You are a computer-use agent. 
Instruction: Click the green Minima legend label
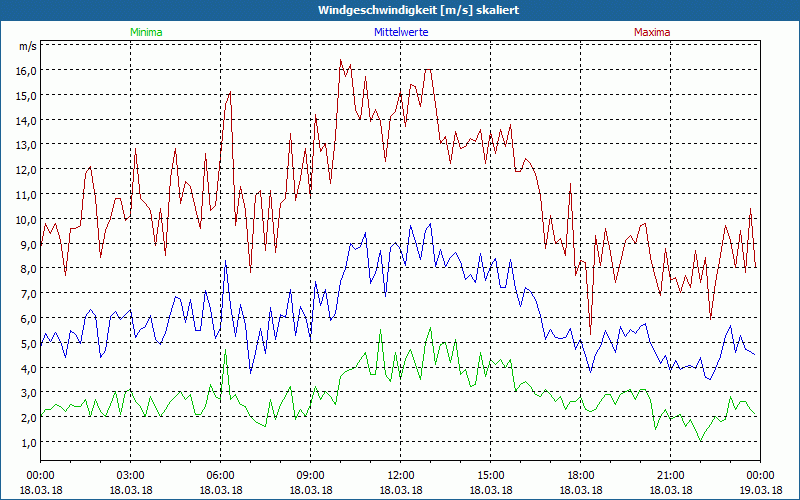(x=146, y=32)
